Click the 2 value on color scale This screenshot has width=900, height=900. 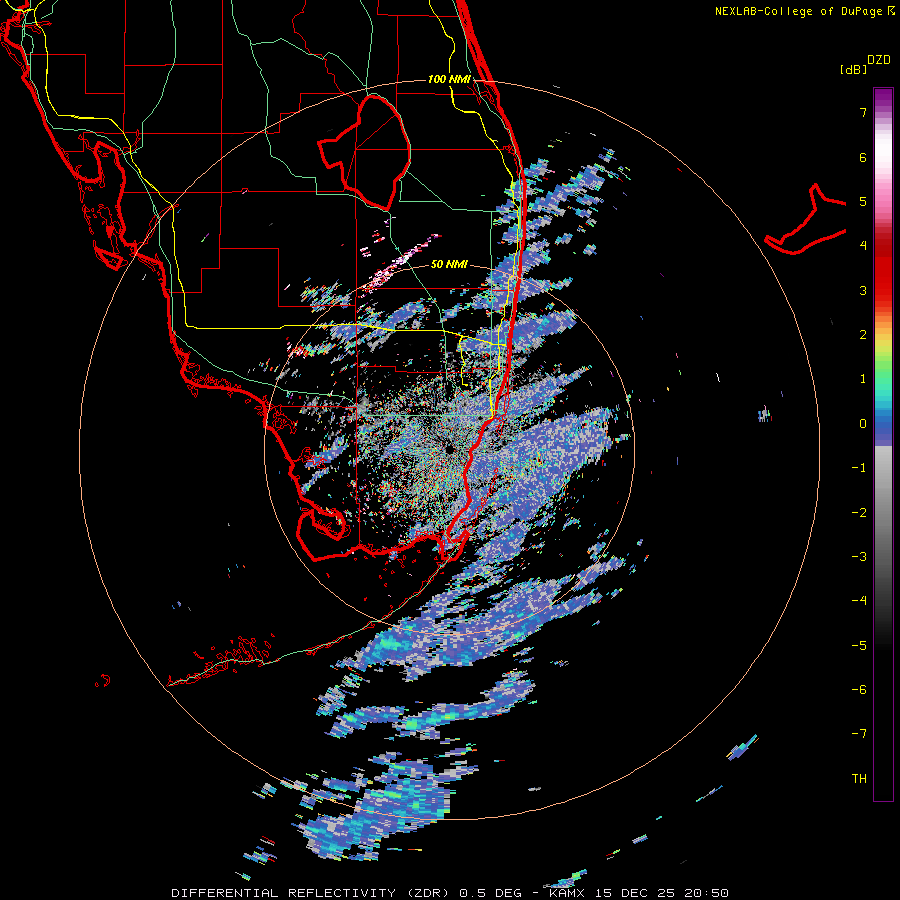click(863, 335)
